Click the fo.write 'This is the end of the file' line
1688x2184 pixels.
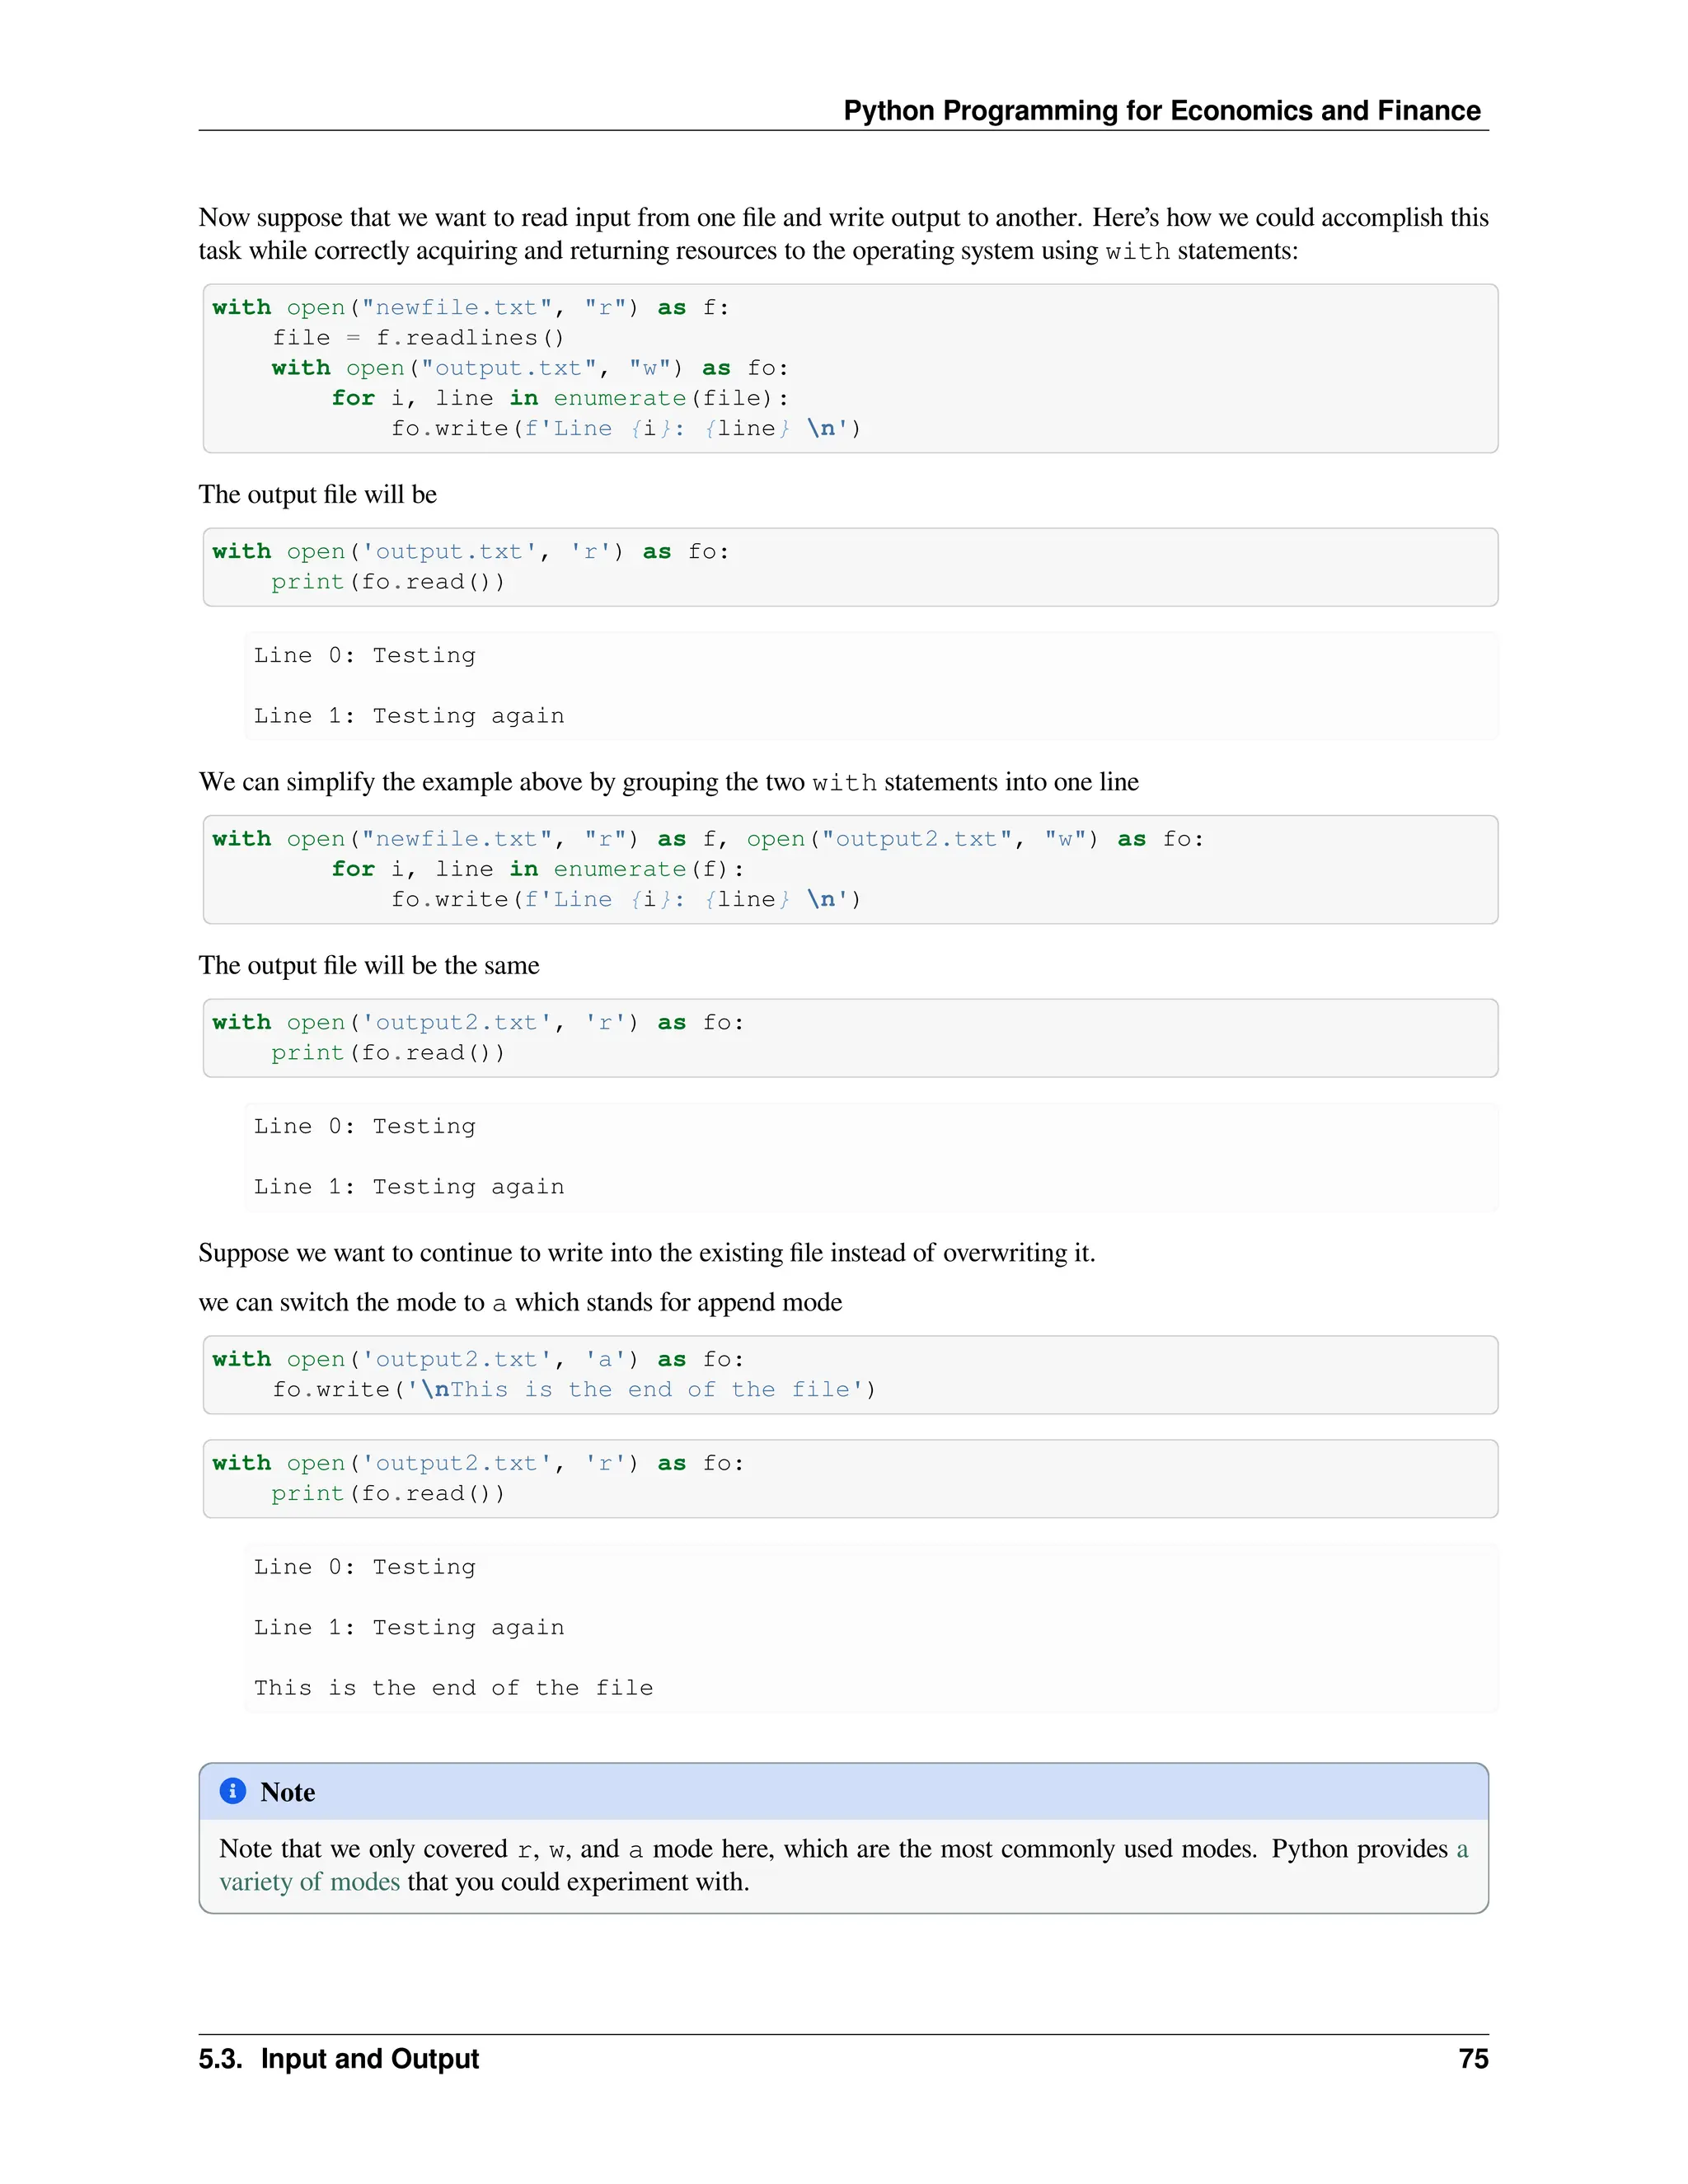tap(574, 1389)
